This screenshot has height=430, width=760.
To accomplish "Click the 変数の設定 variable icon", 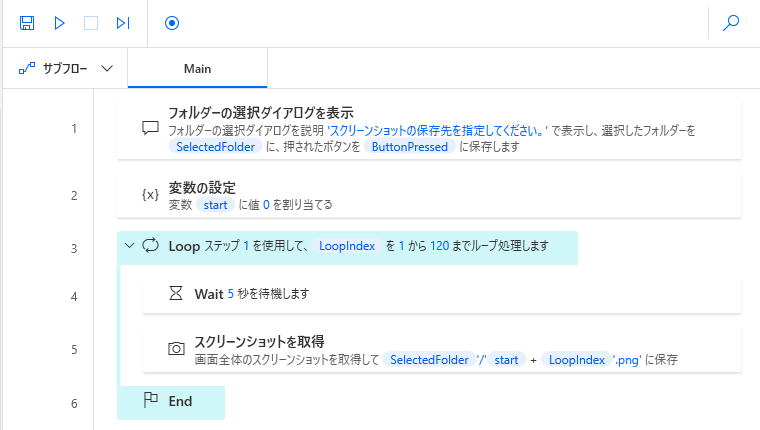I will coord(150,195).
